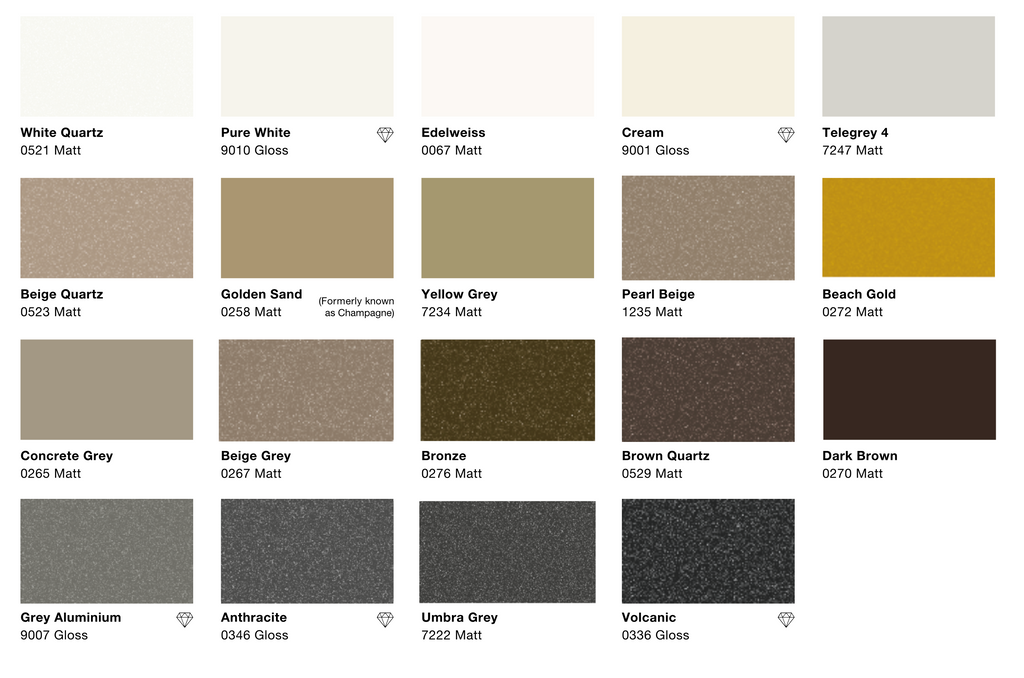Select the Beach Gold color swatch

coord(908,227)
